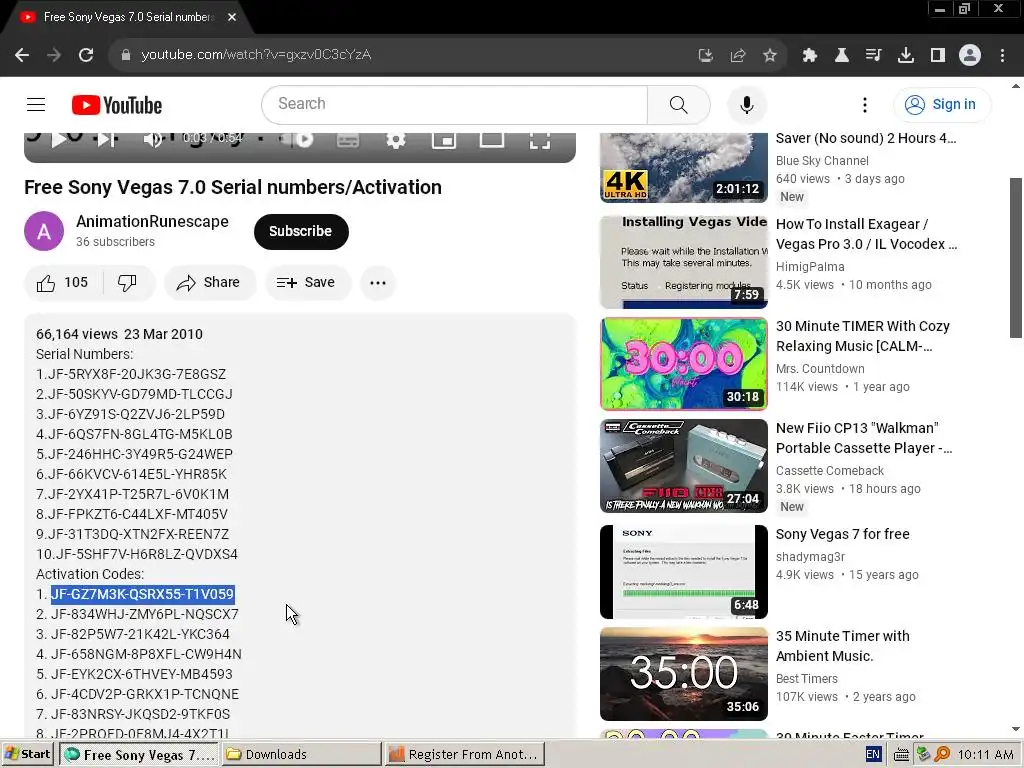
Task: Click the highlighted activation code JF-GZ7M3K-QSRX55-T1V059
Action: coord(142,594)
